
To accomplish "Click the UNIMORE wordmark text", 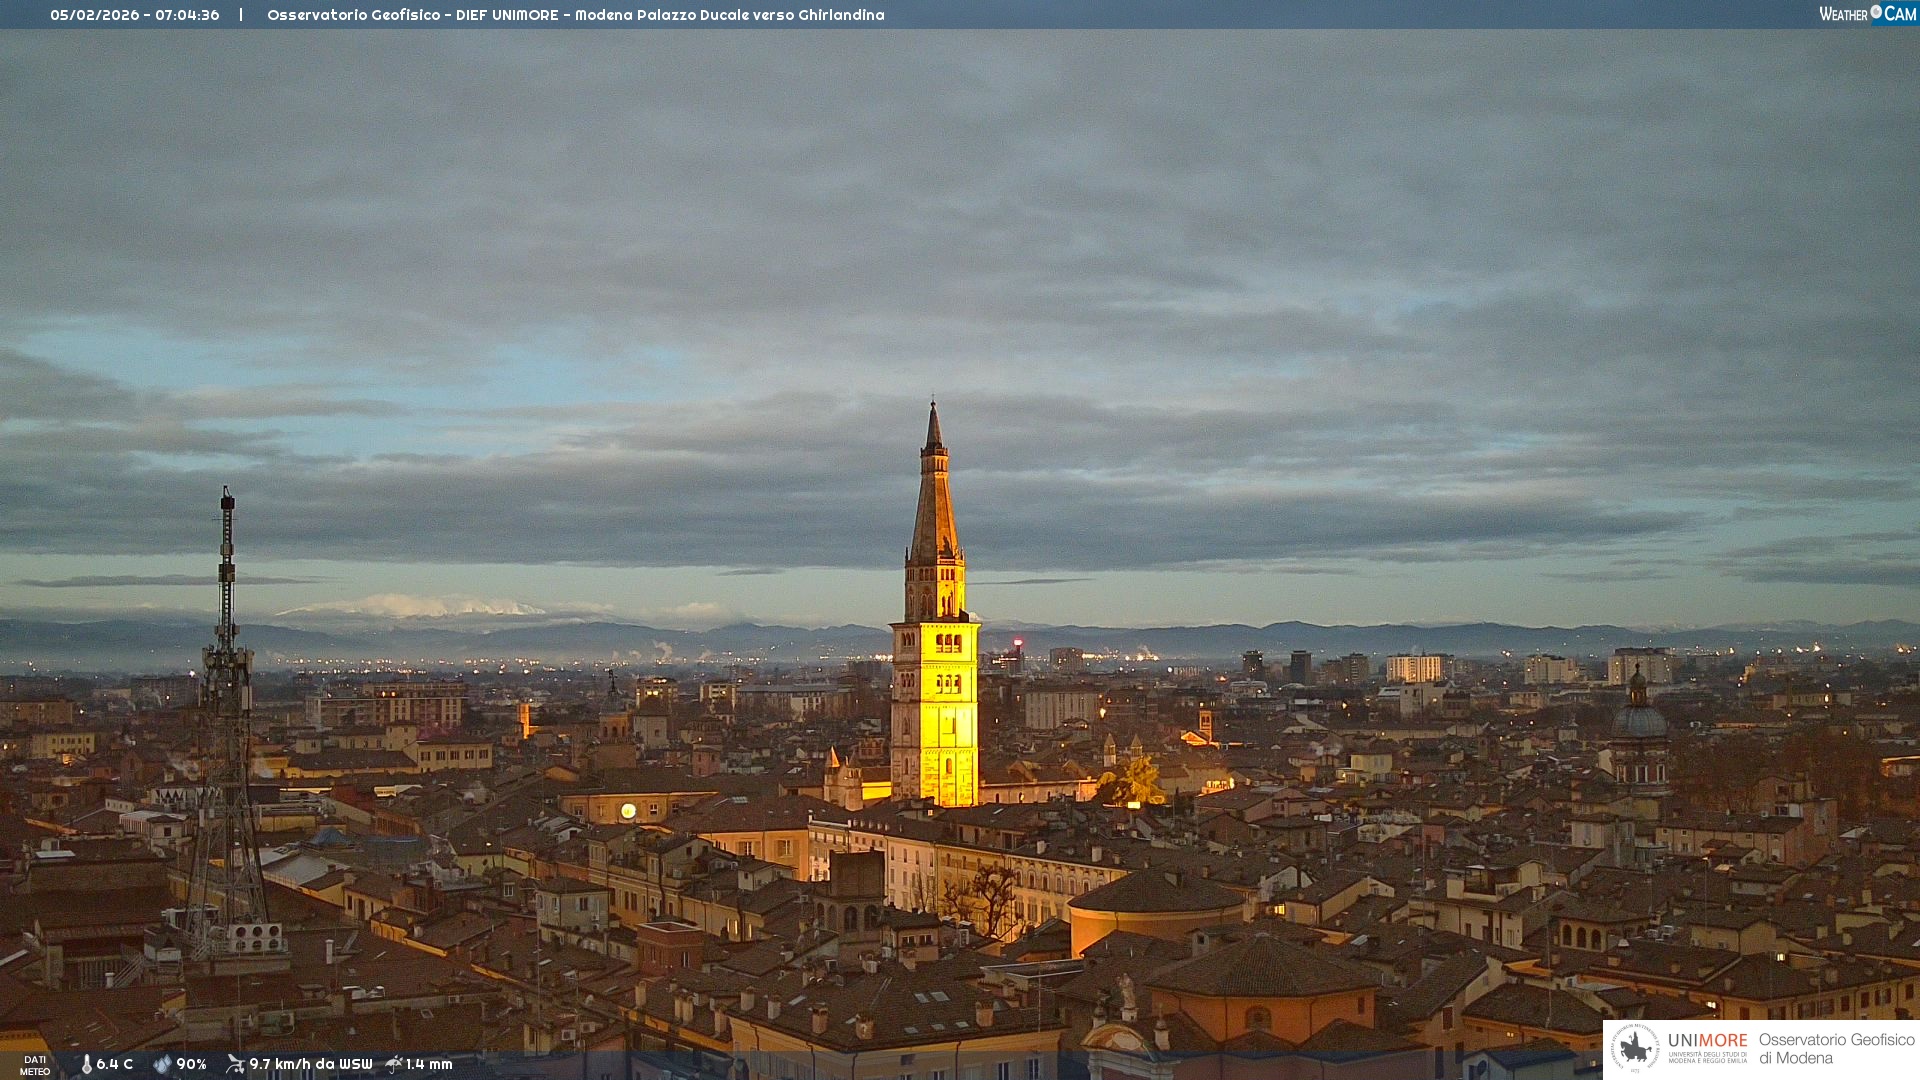I will [1707, 1040].
